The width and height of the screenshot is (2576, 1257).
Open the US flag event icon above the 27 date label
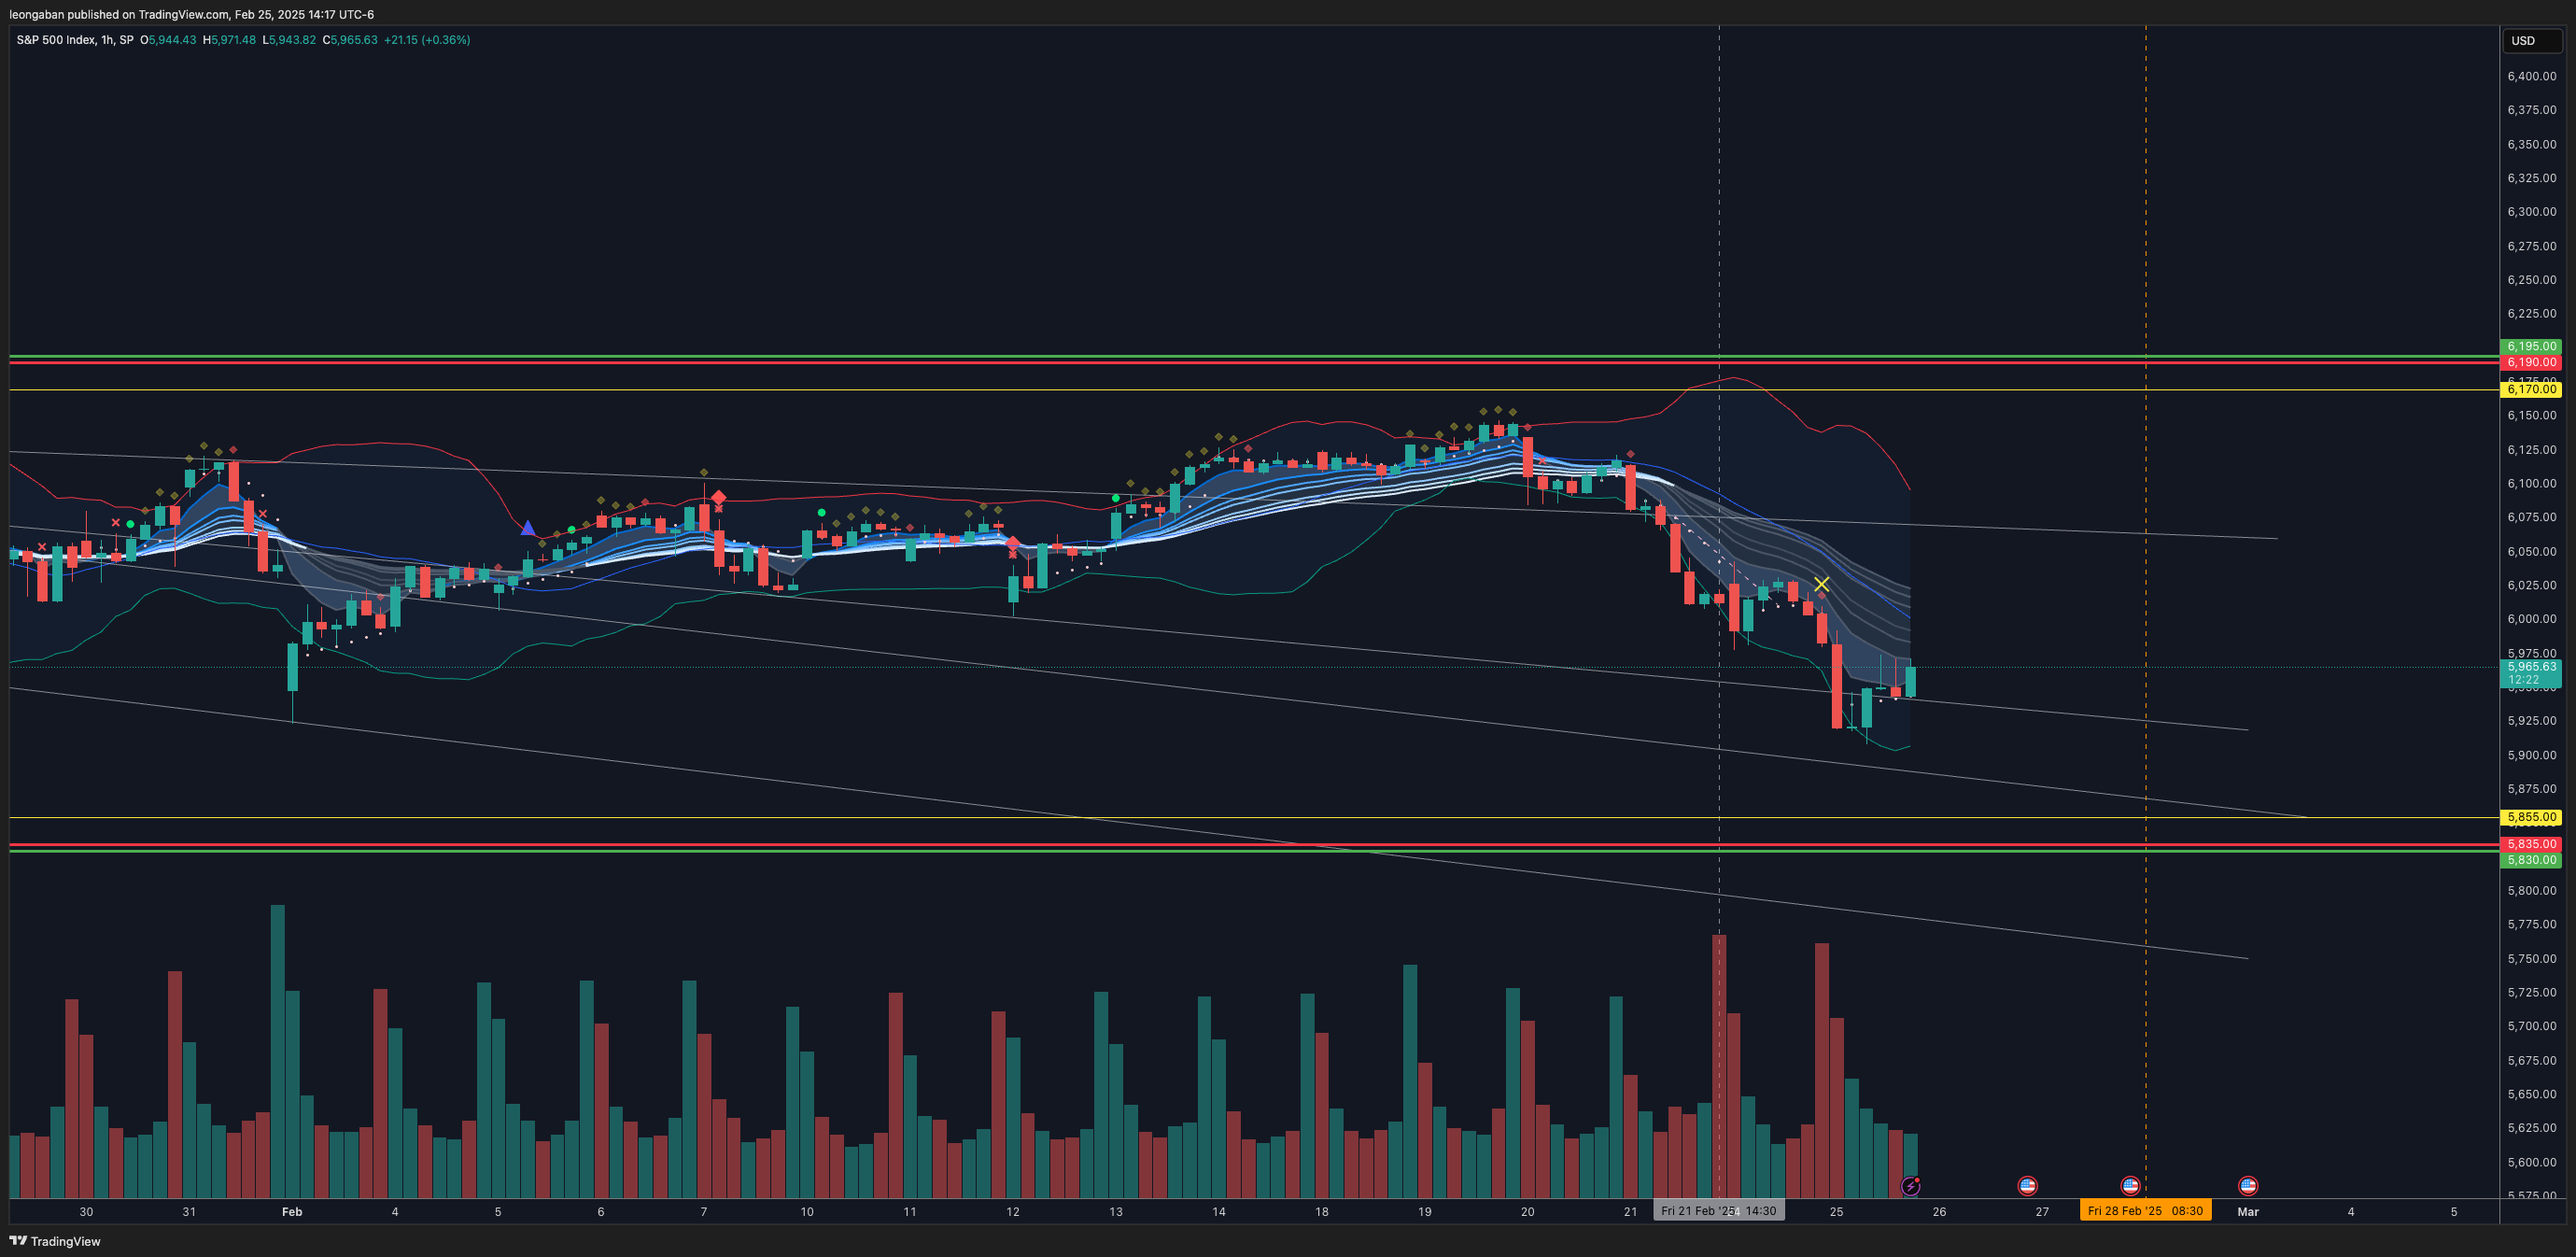[2027, 1186]
